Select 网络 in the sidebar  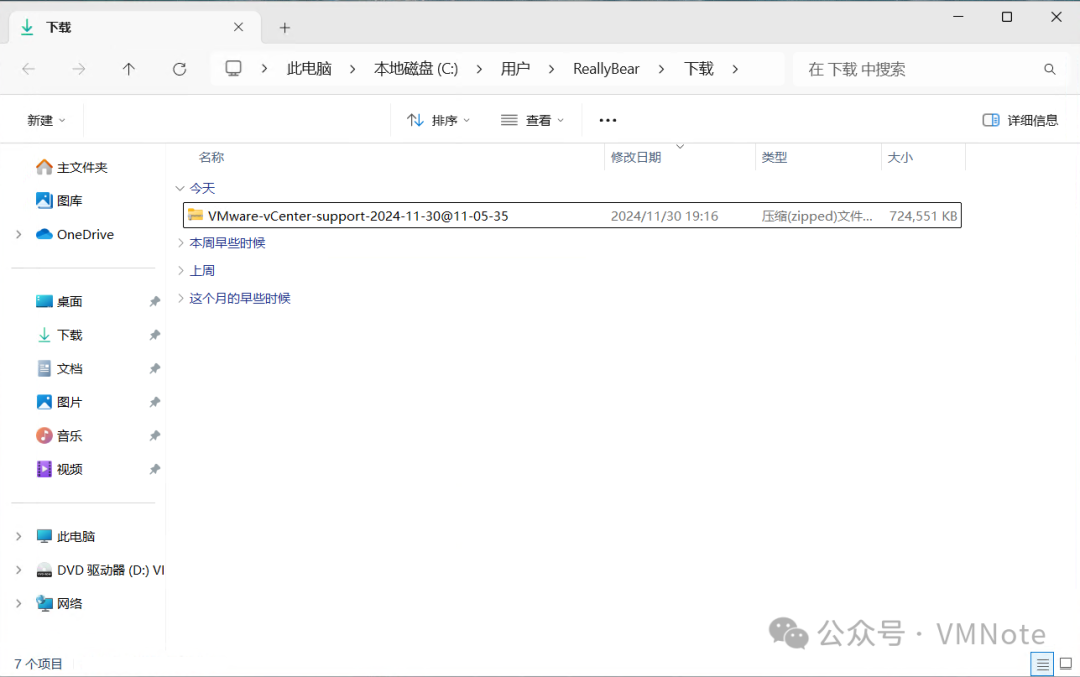pyautogui.click(x=59, y=603)
